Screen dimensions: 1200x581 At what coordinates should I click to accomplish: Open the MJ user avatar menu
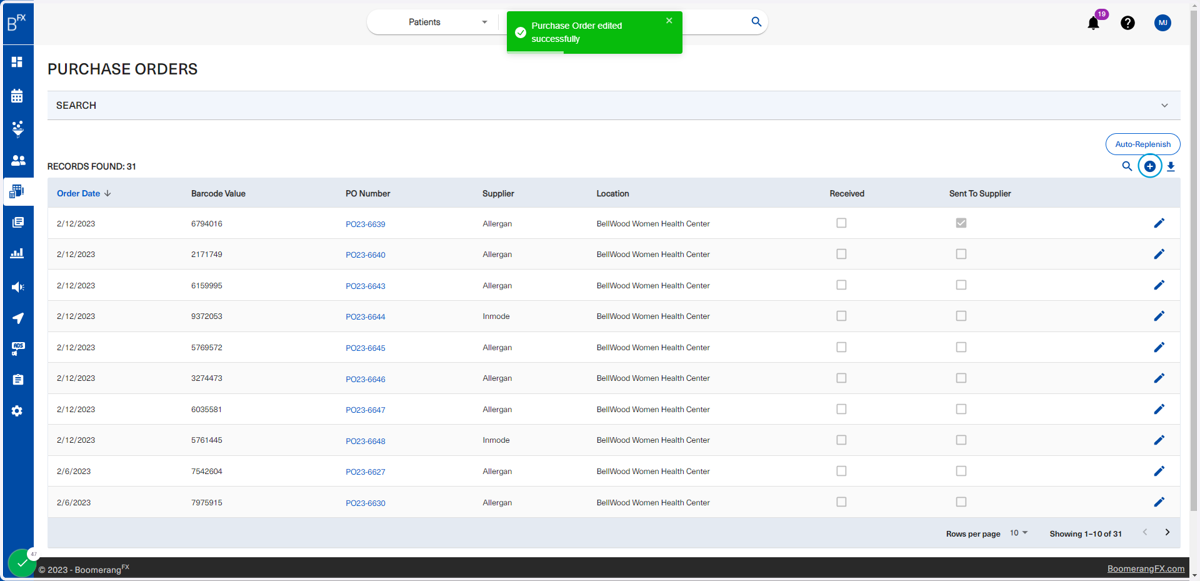[x=1162, y=23]
